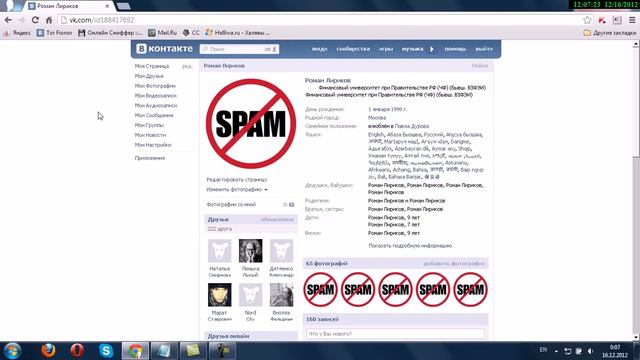Open Мои Друзья in left menu
Viewport: 640px width, 360px height.
(149, 76)
